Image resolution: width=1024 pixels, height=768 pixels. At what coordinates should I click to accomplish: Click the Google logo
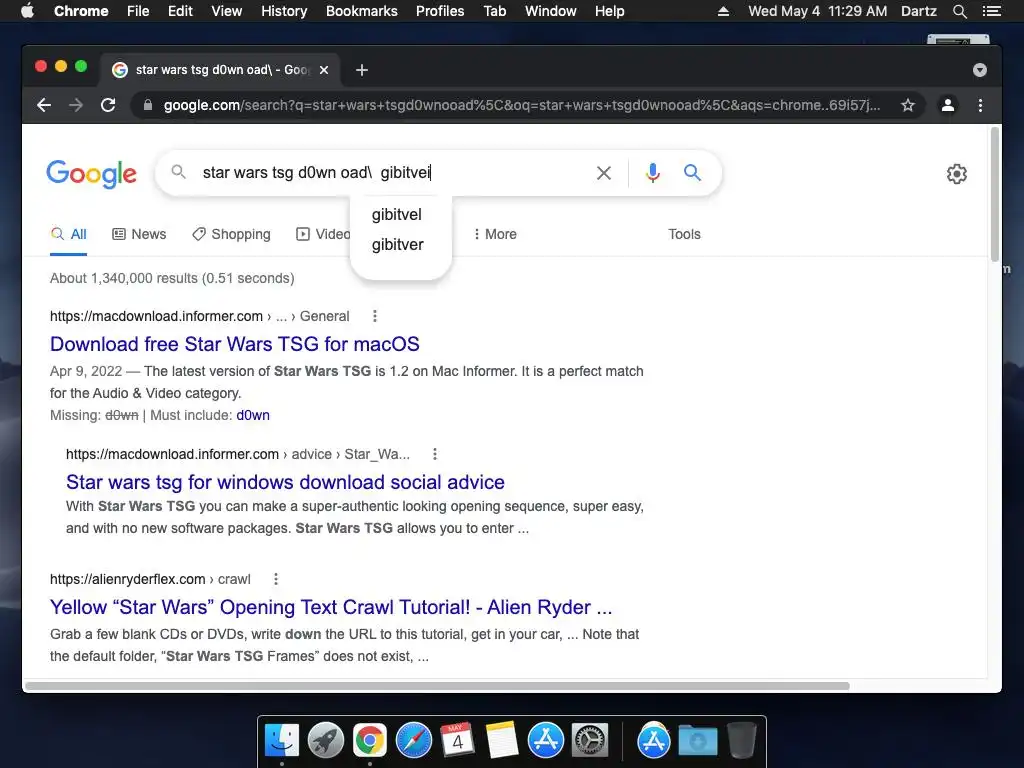(x=91, y=174)
